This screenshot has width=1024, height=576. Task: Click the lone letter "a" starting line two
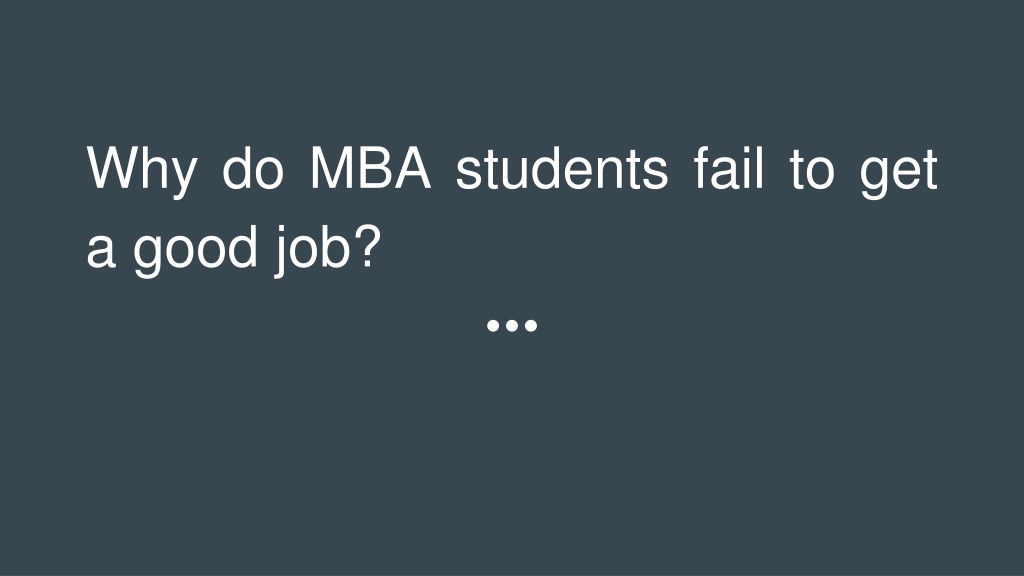(101, 249)
